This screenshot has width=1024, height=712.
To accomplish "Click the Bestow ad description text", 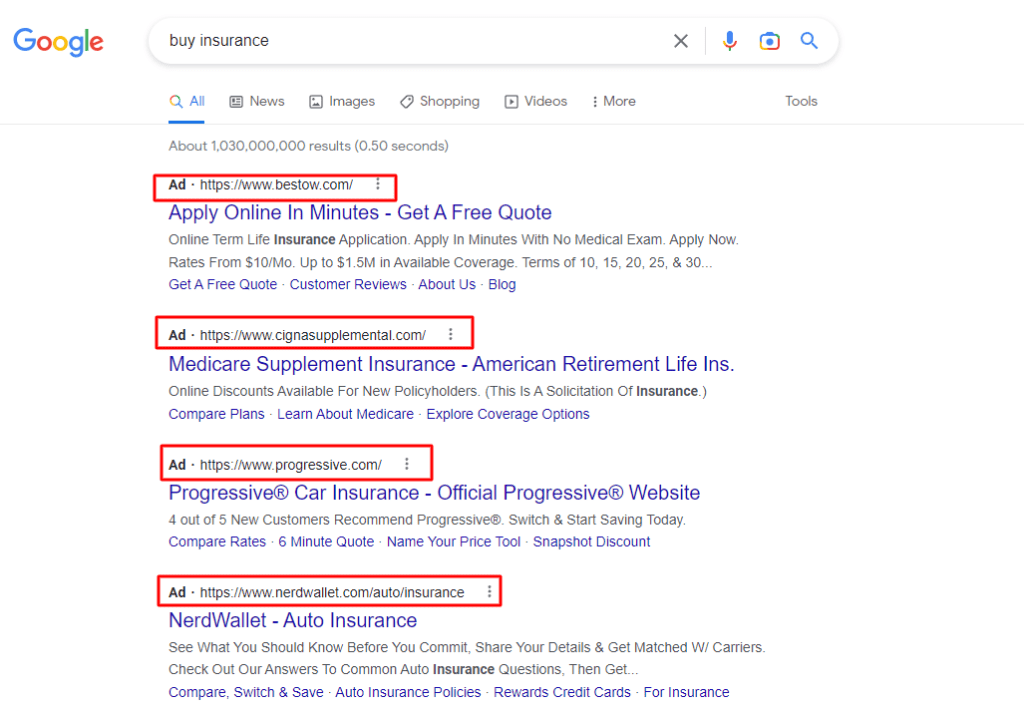I will [453, 251].
